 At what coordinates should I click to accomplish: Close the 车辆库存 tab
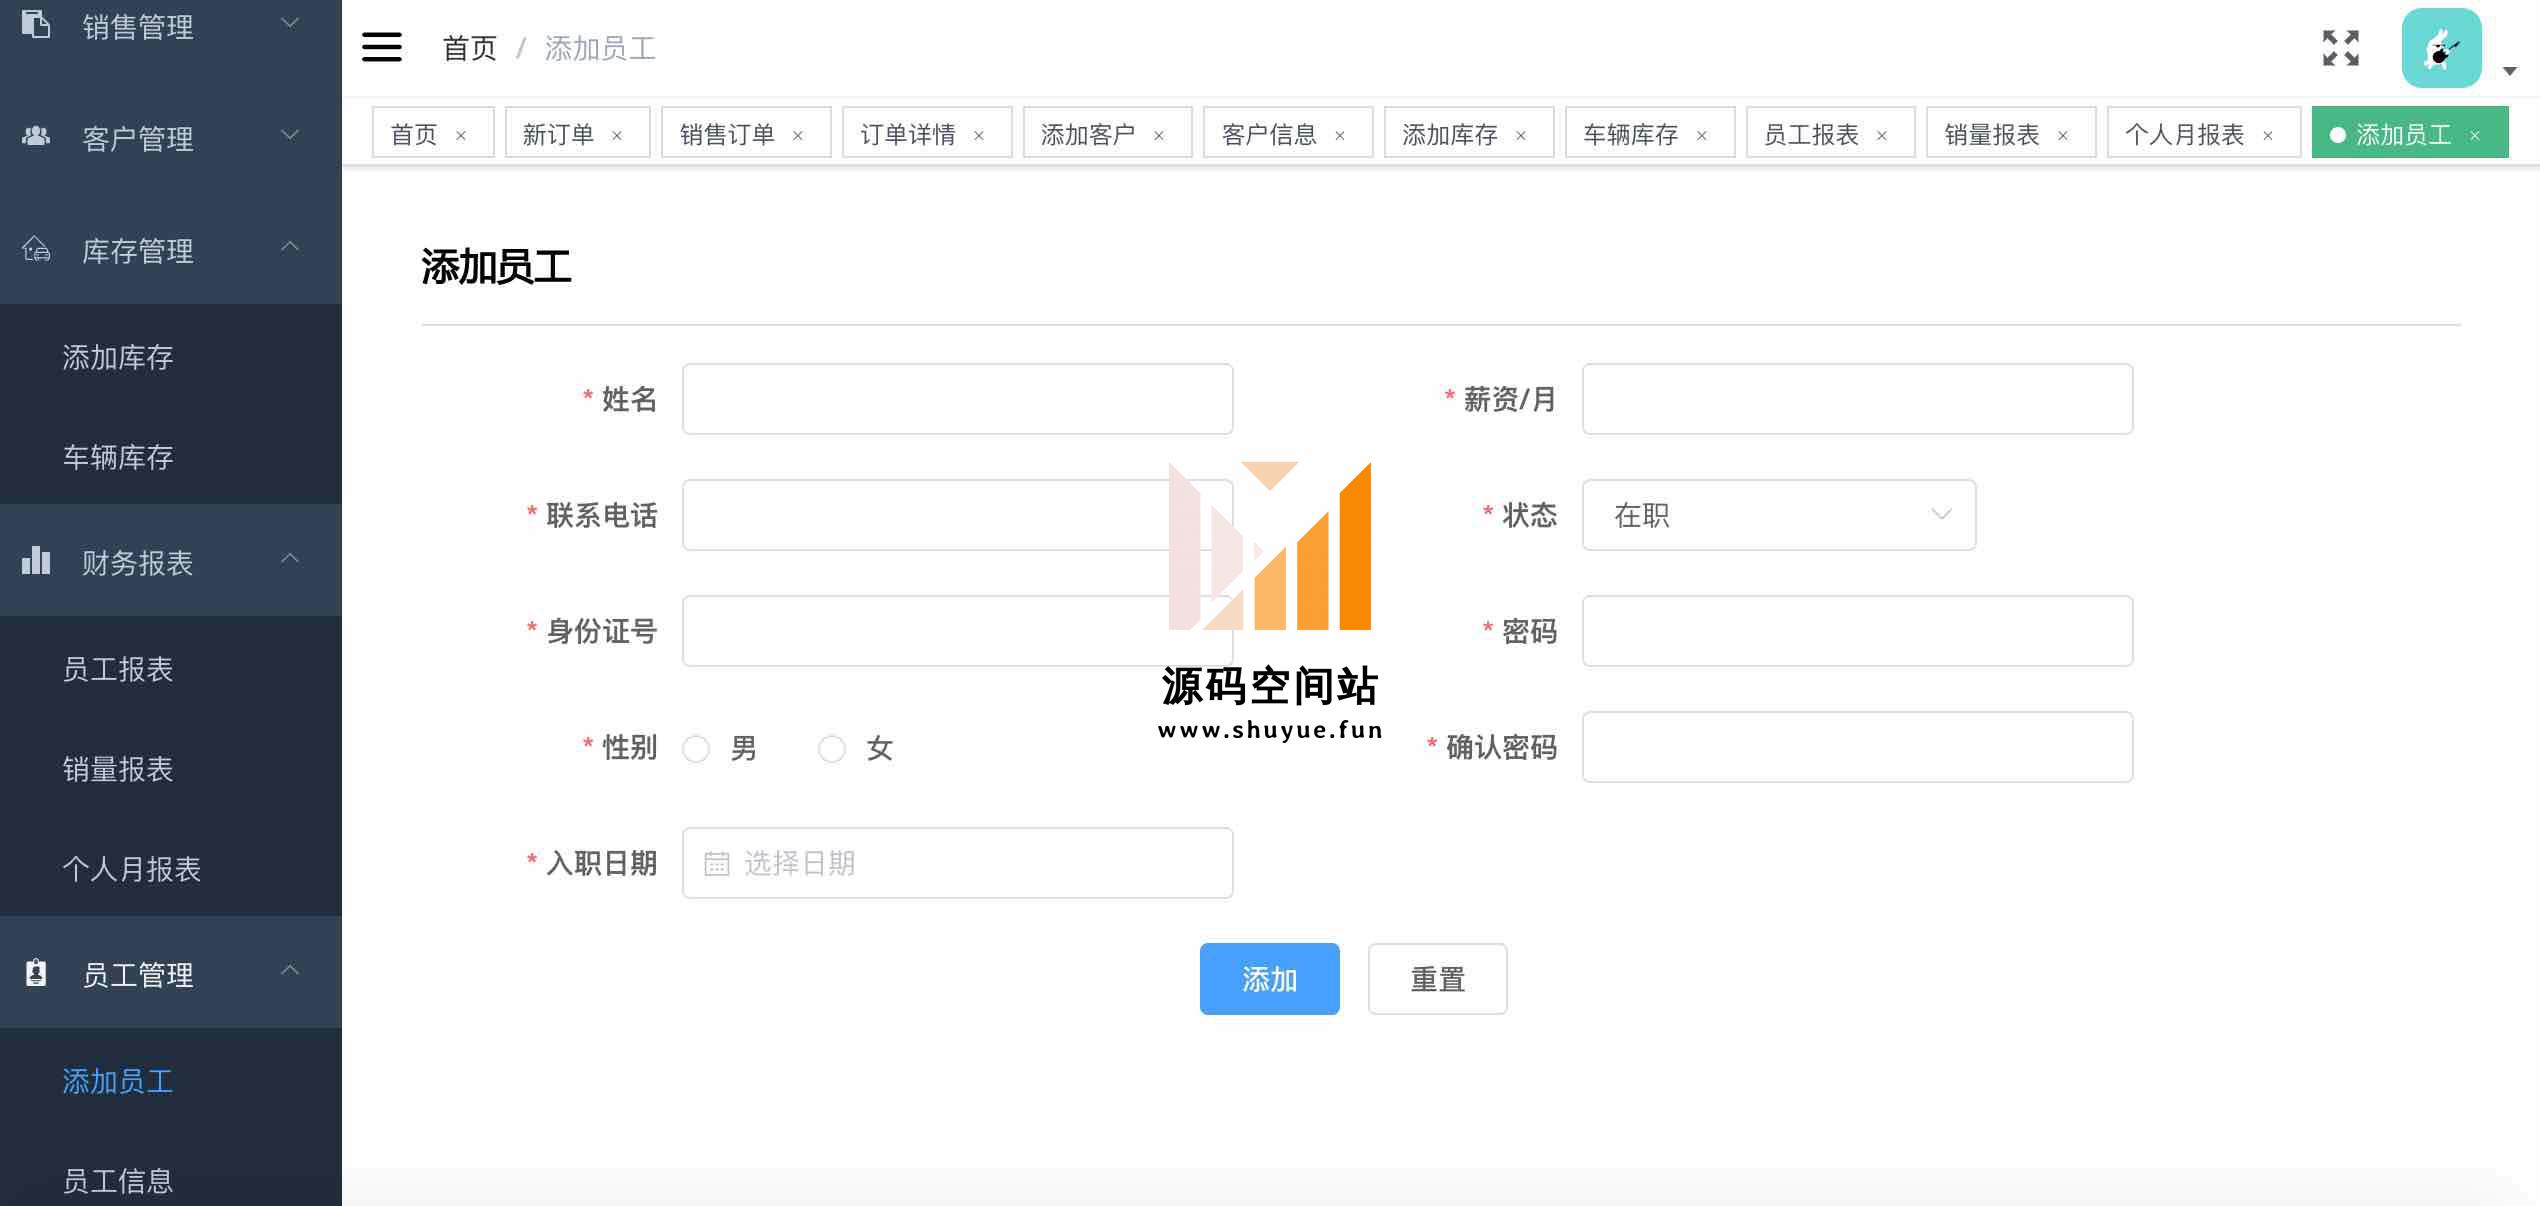(x=1702, y=135)
